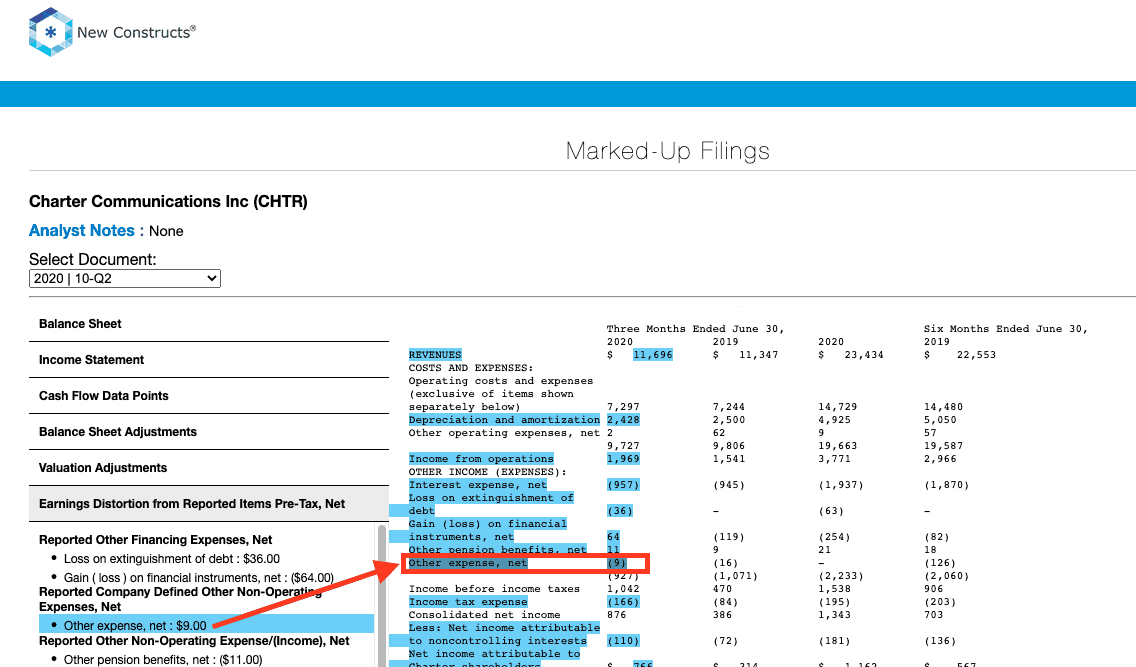This screenshot has height=667, width=1136.
Task: Open Valuation Adjustments section
Action: 209,468
